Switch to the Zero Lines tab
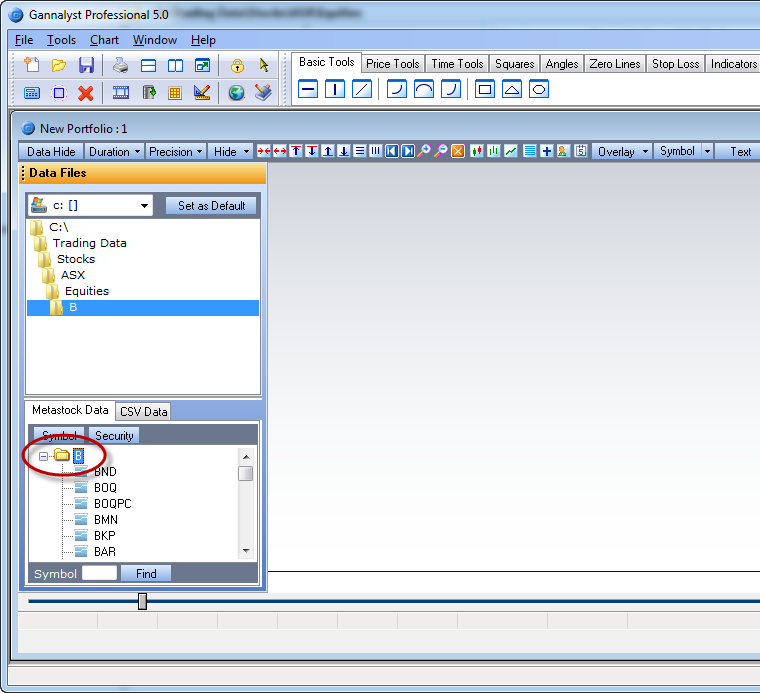The width and height of the screenshot is (760, 693). [x=615, y=63]
